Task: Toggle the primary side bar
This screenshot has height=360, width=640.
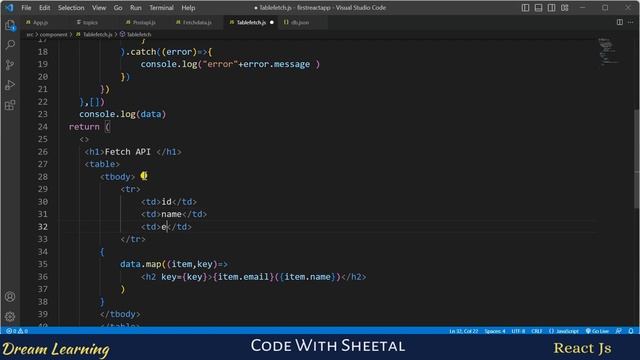Action: point(525,7)
